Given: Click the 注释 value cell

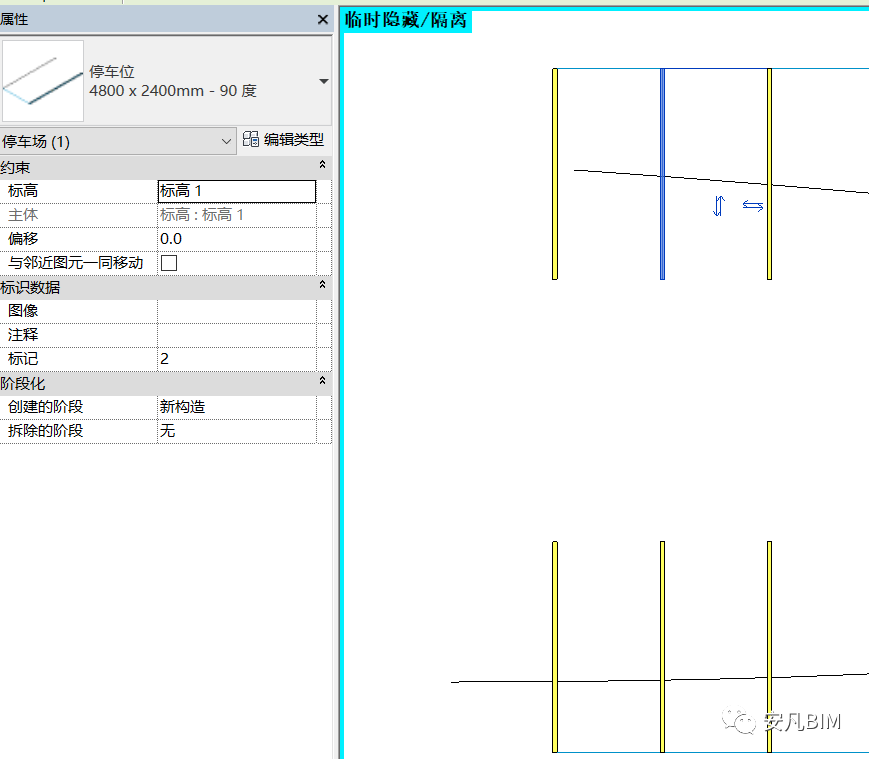Looking at the screenshot, I should coord(237,335).
